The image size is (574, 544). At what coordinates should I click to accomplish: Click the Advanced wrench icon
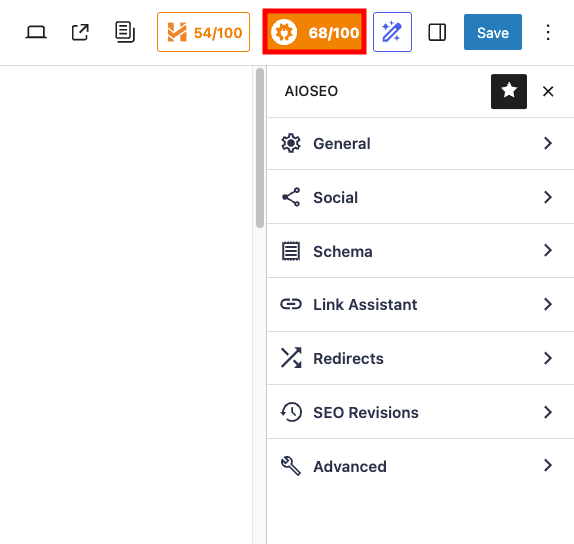click(291, 466)
